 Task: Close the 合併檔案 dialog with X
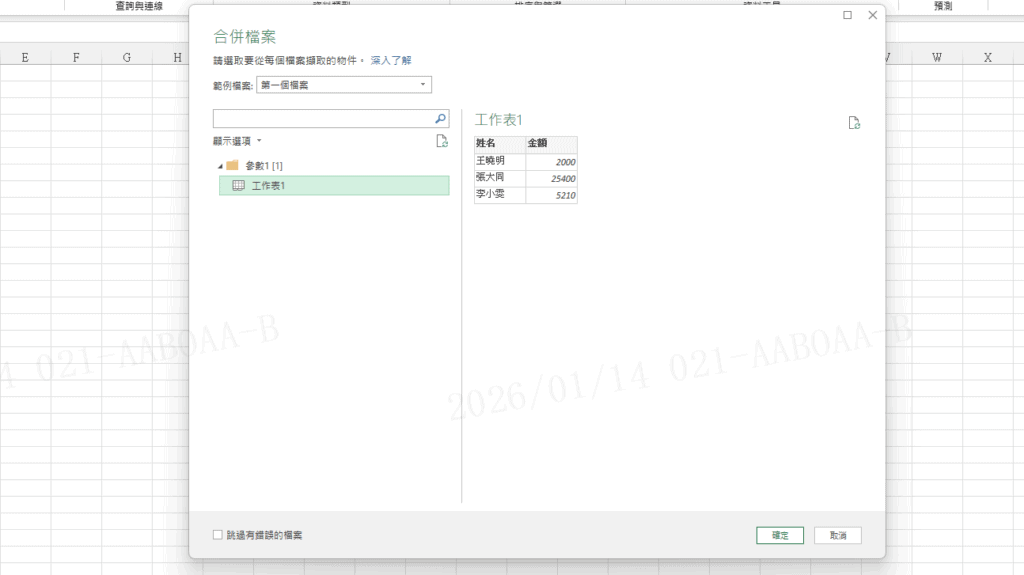[x=872, y=15]
